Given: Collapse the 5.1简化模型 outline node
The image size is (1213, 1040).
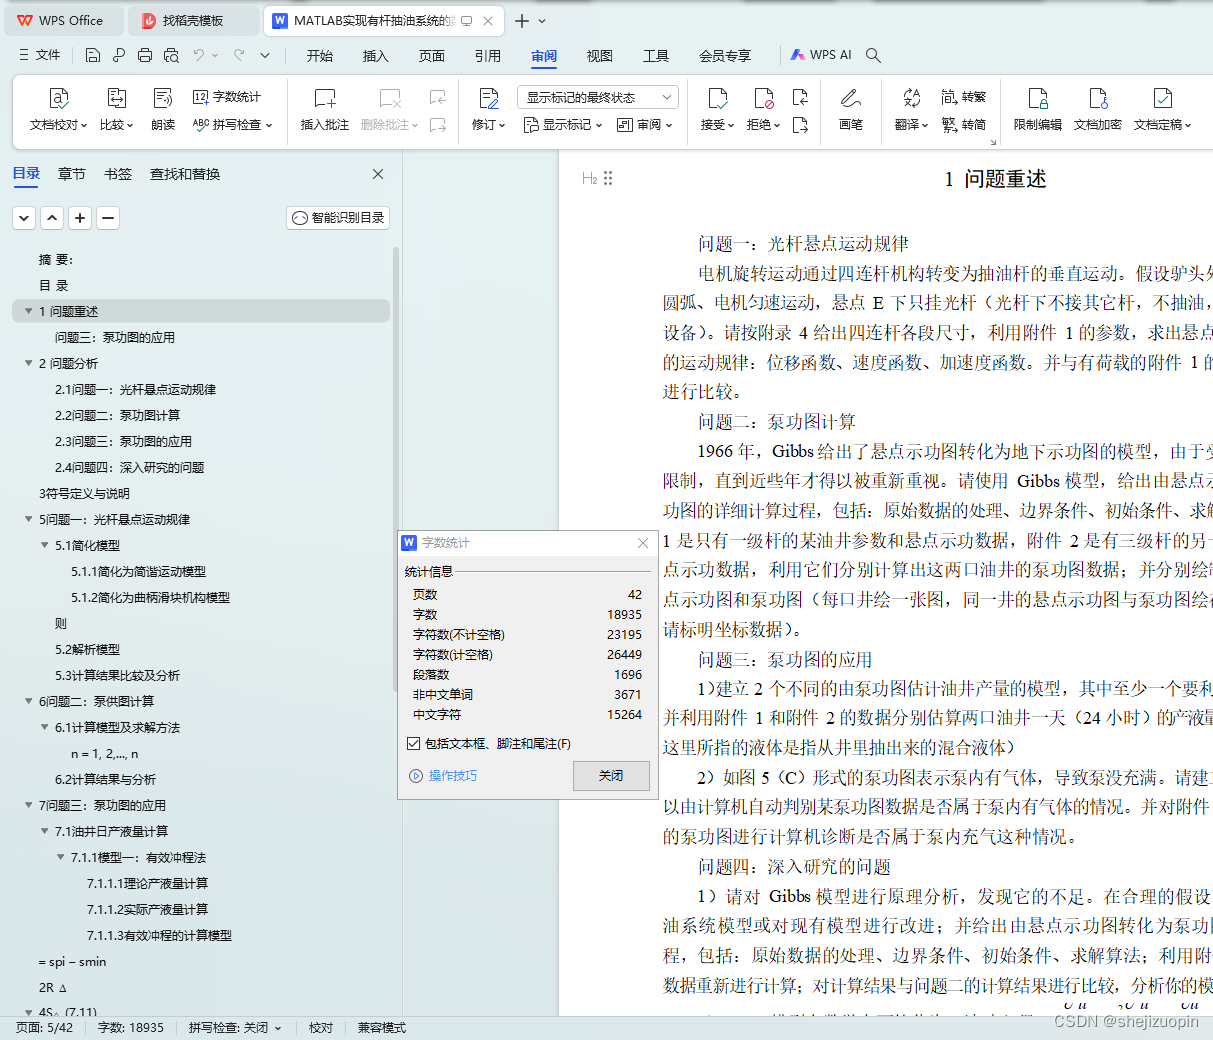Looking at the screenshot, I should click(x=44, y=545).
